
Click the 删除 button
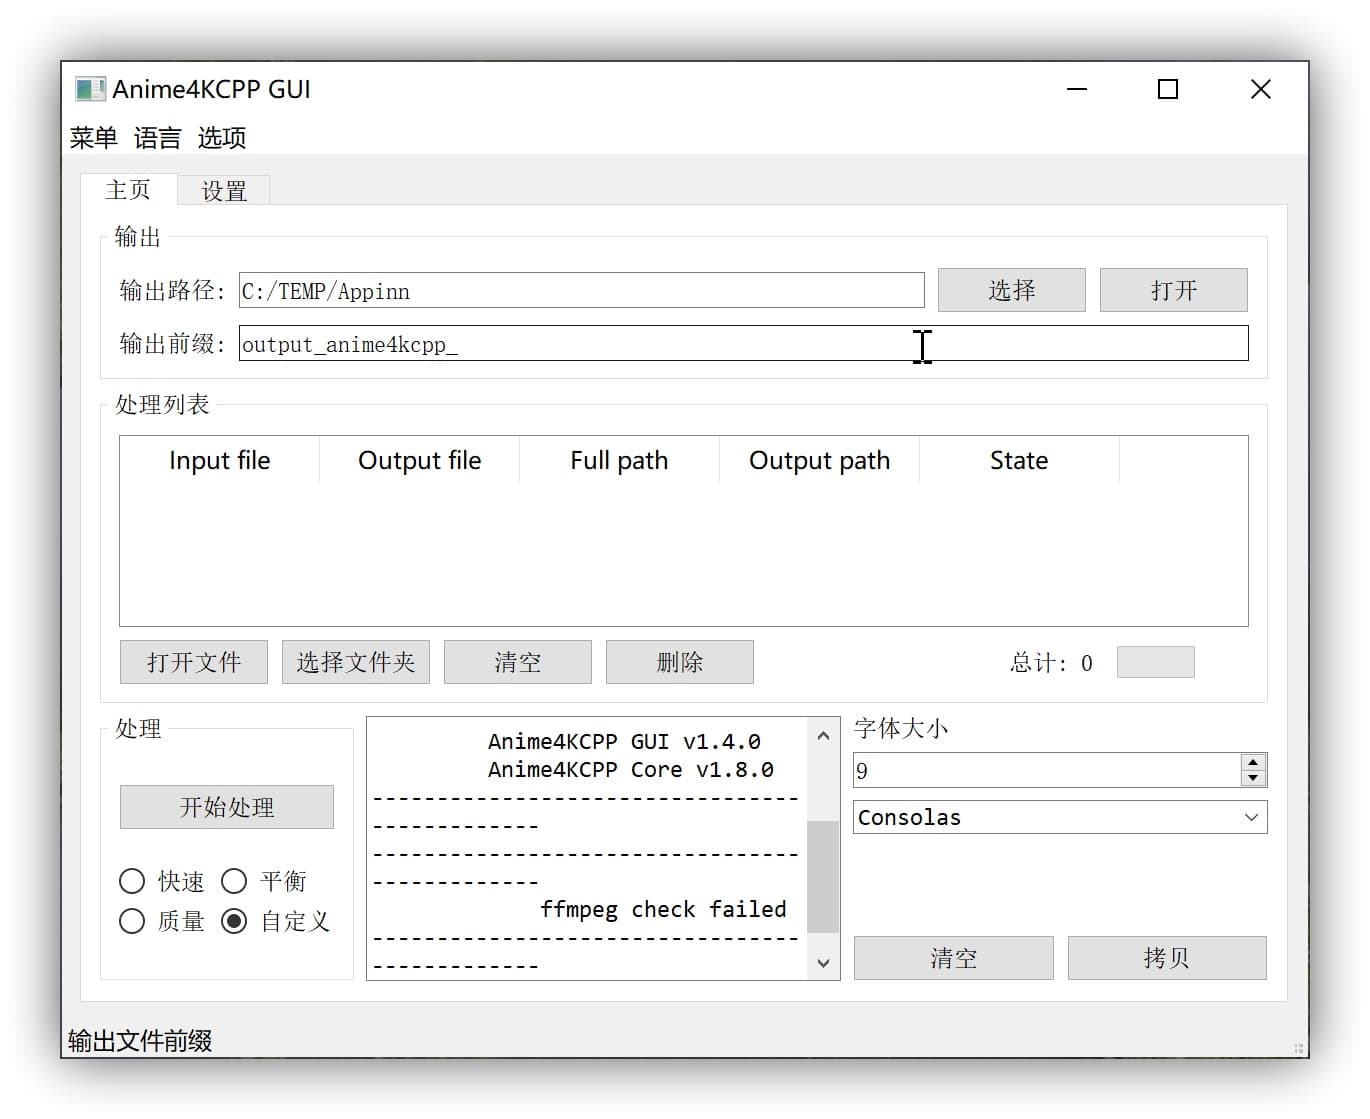pyautogui.click(x=680, y=662)
